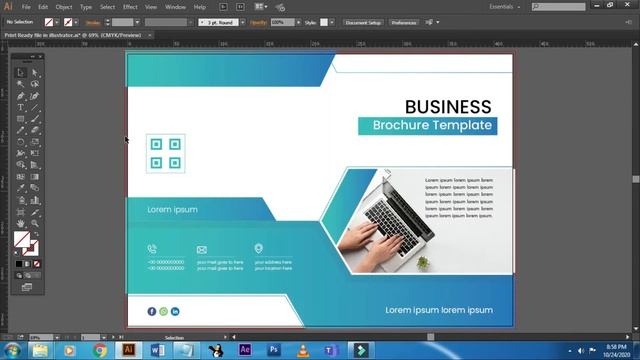This screenshot has width=640, height=360.
Task: Open the zoom level dropdown at bottom
Action: coord(57,338)
